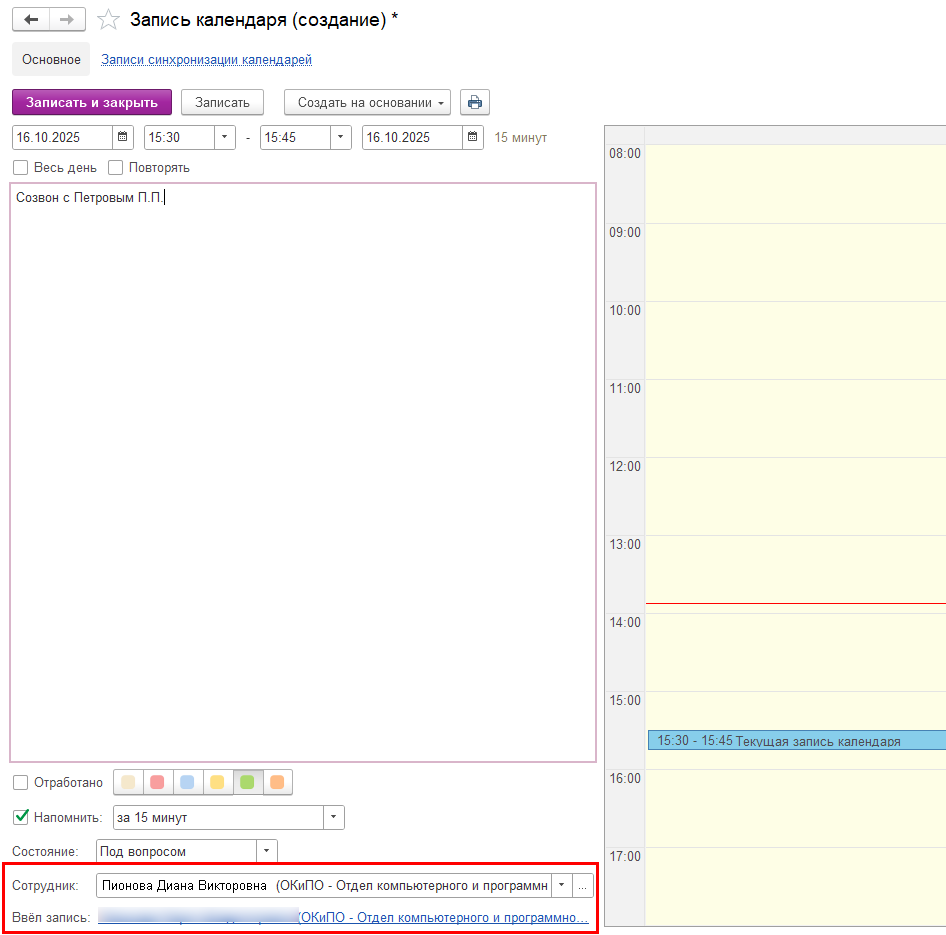
Task: Enable the Весь день checkbox
Action: click(x=21, y=168)
